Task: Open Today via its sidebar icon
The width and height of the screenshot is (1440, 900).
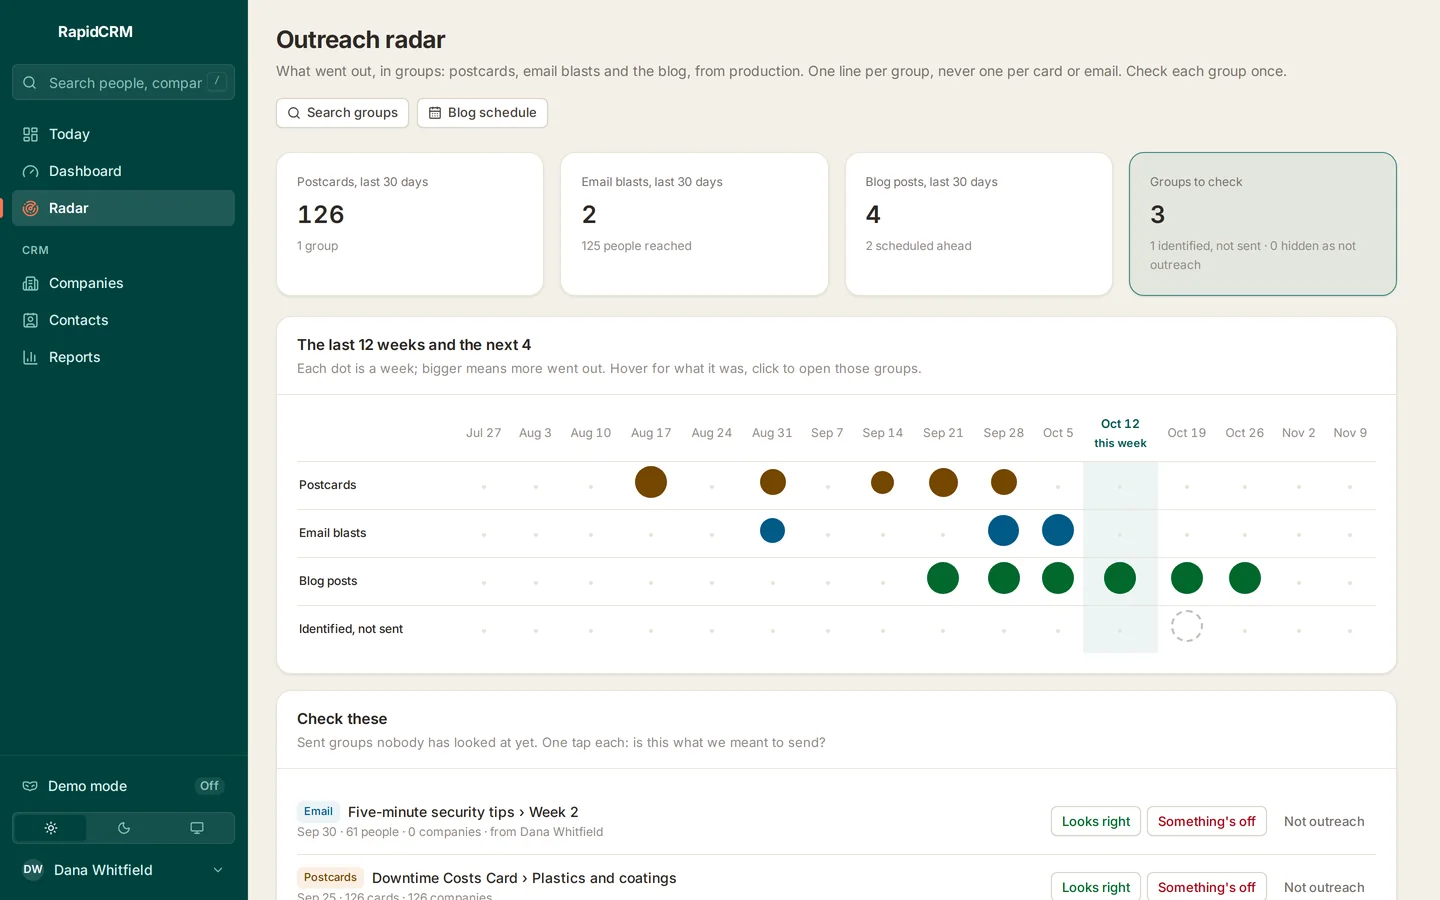Action: click(31, 134)
